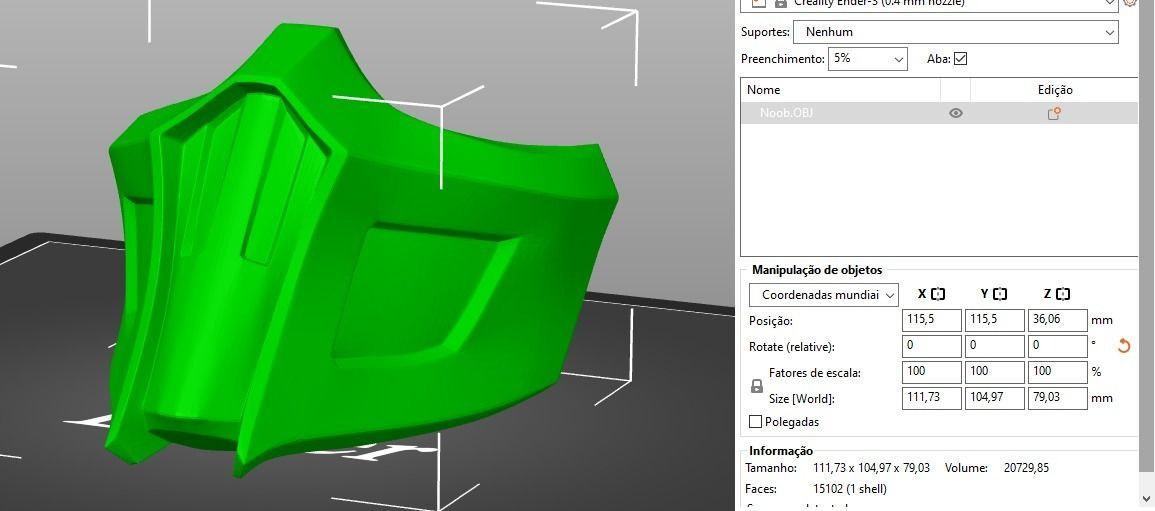
Task: Select the Noob.OBJ row in object list
Action: 939,113
